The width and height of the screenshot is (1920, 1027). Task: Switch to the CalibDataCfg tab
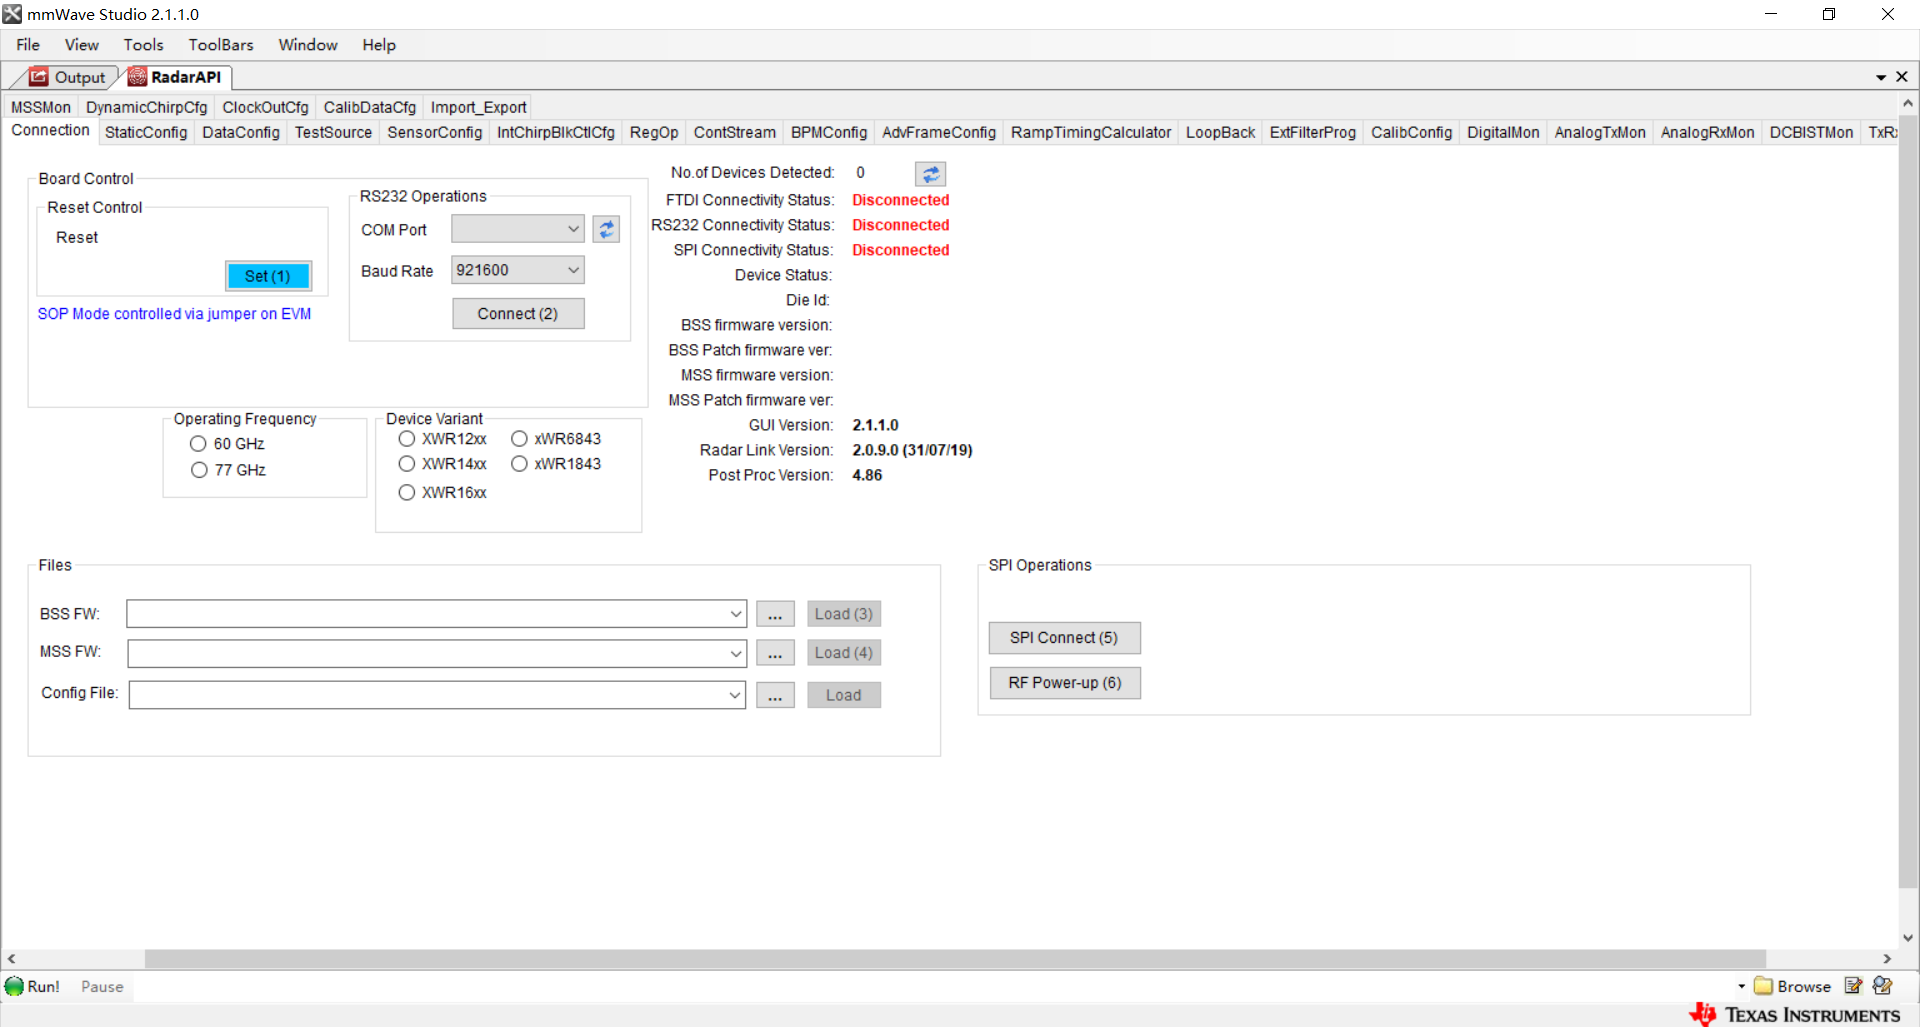click(x=370, y=108)
